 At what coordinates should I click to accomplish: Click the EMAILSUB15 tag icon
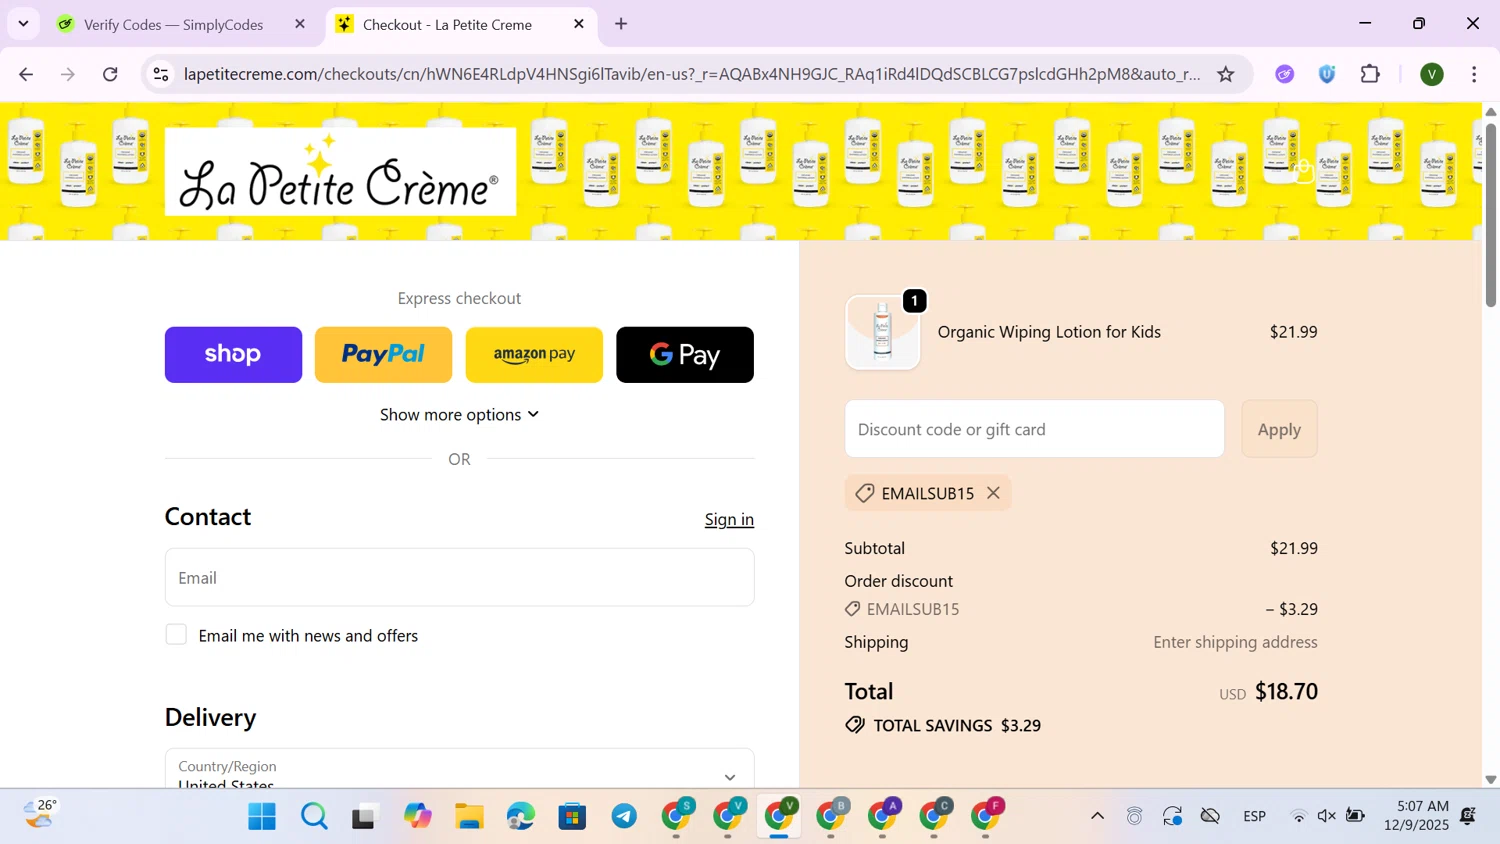(x=865, y=493)
